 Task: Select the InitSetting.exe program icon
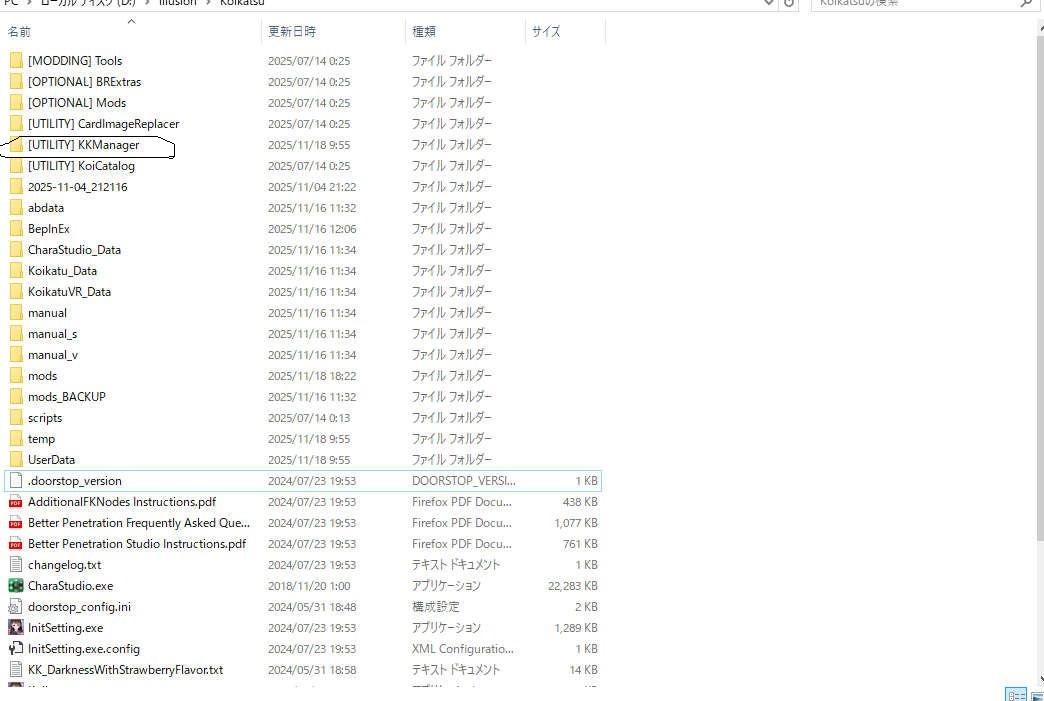pos(16,628)
